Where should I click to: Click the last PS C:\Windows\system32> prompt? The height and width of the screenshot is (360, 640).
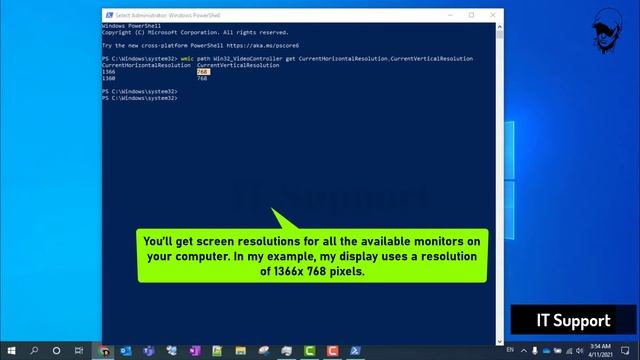140,98
